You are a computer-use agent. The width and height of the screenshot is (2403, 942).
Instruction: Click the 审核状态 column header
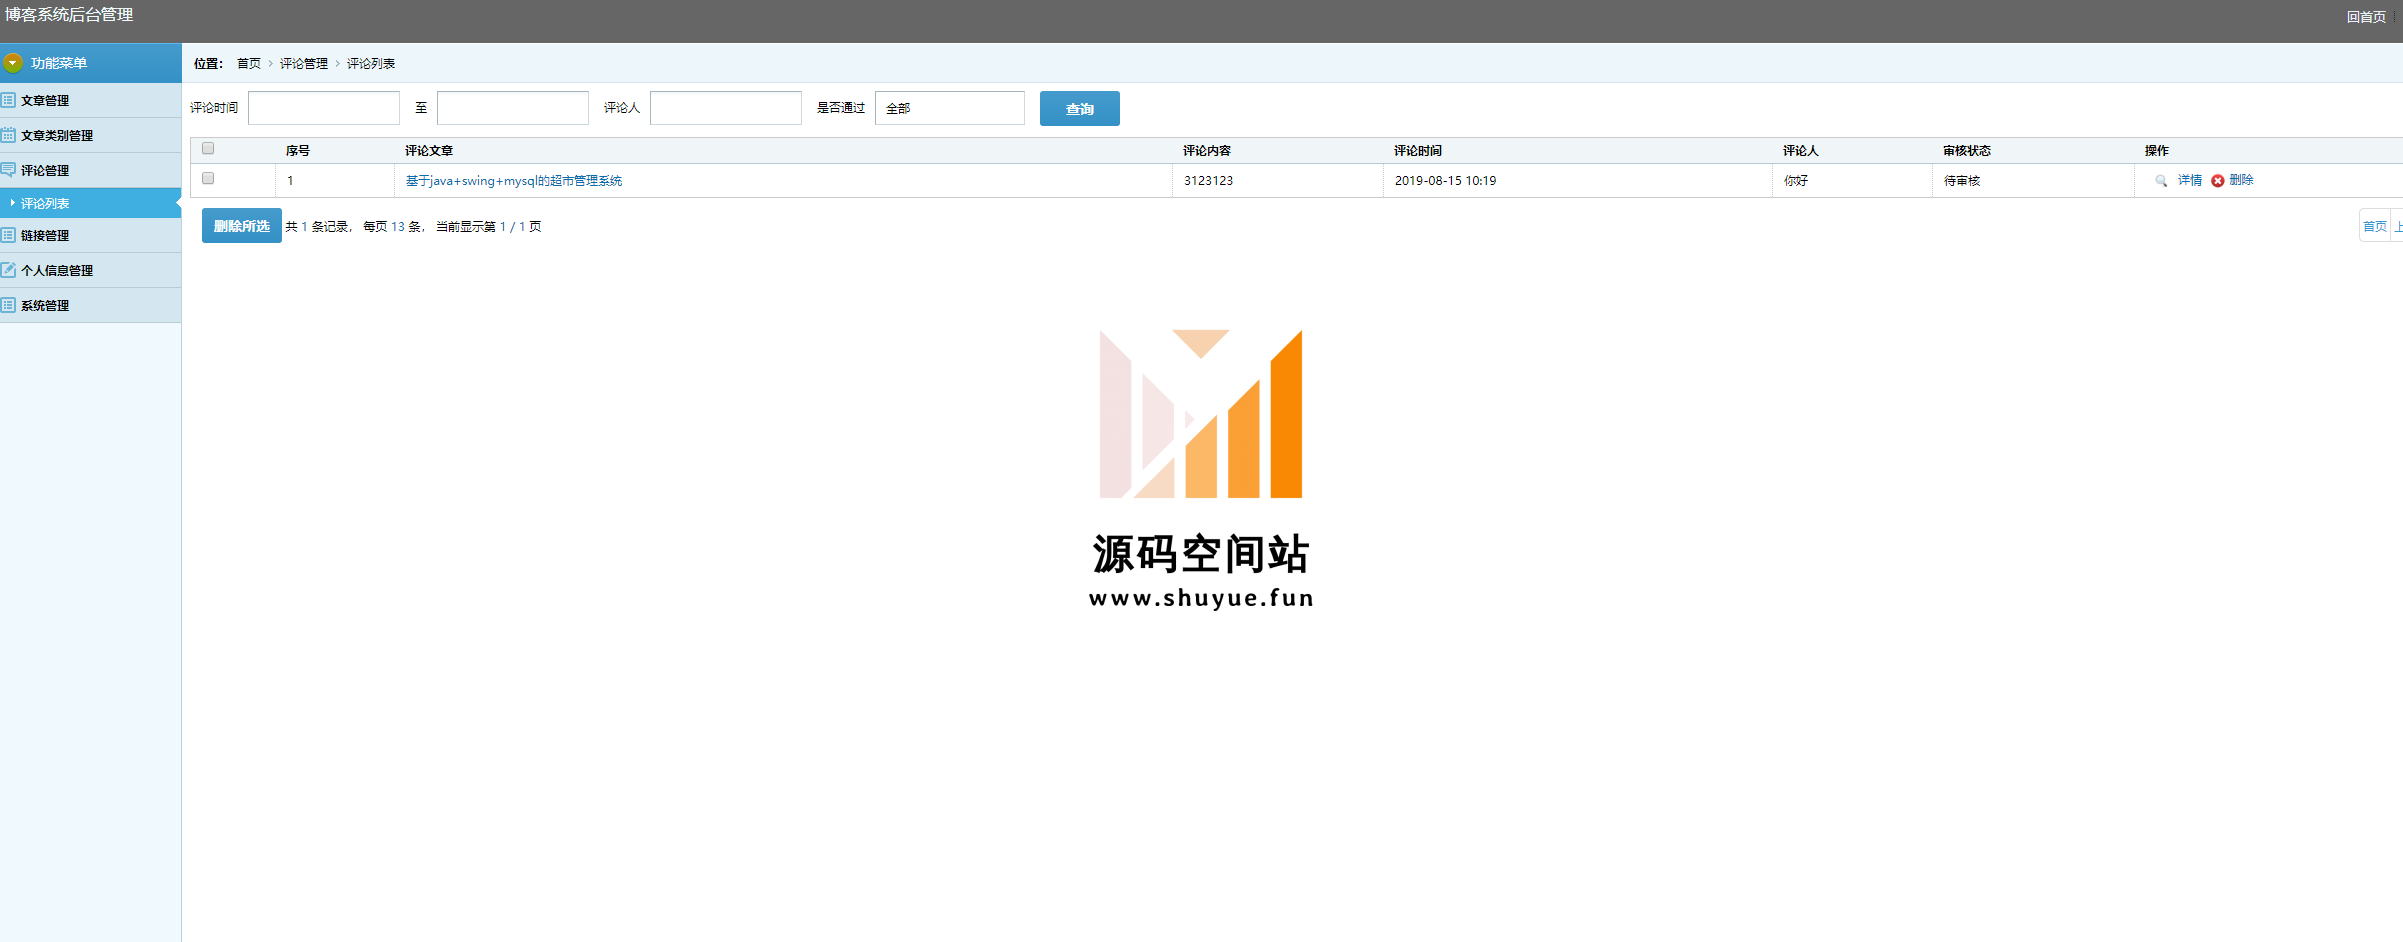pyautogui.click(x=1967, y=151)
